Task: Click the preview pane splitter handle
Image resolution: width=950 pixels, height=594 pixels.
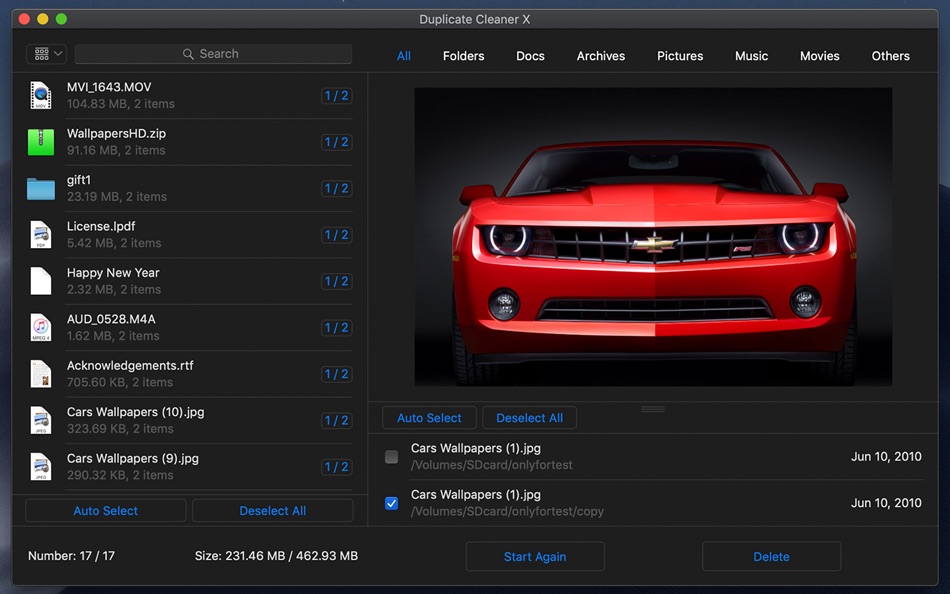Action: click(653, 409)
